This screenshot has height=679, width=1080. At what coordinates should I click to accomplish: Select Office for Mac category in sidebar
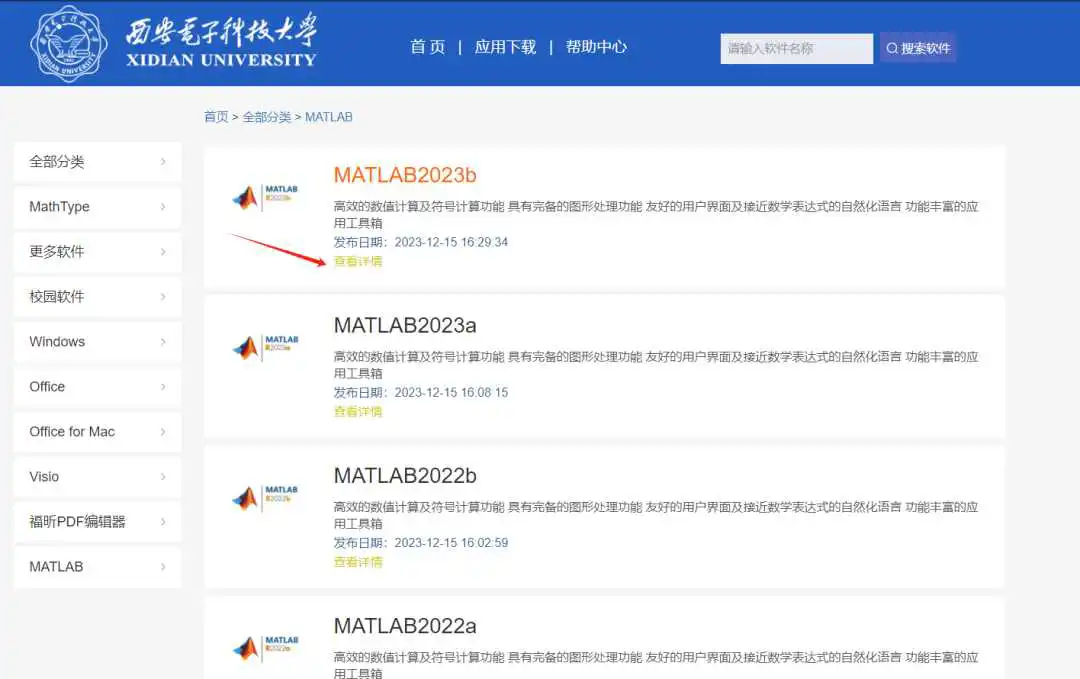click(x=97, y=432)
